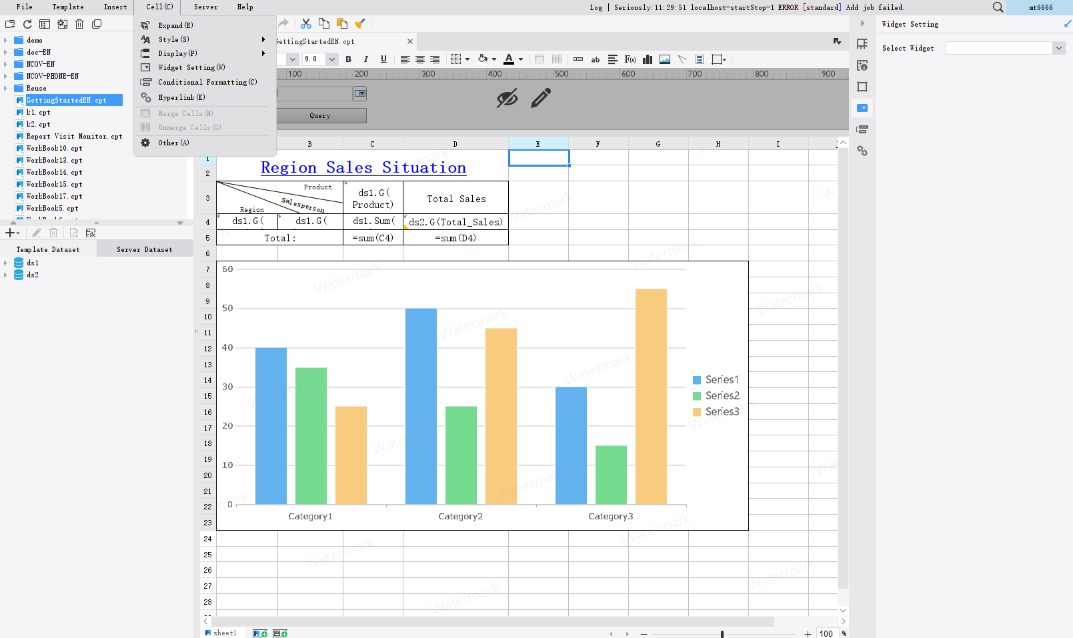
Task: Click the Expand menu entry icon
Action: pos(145,25)
